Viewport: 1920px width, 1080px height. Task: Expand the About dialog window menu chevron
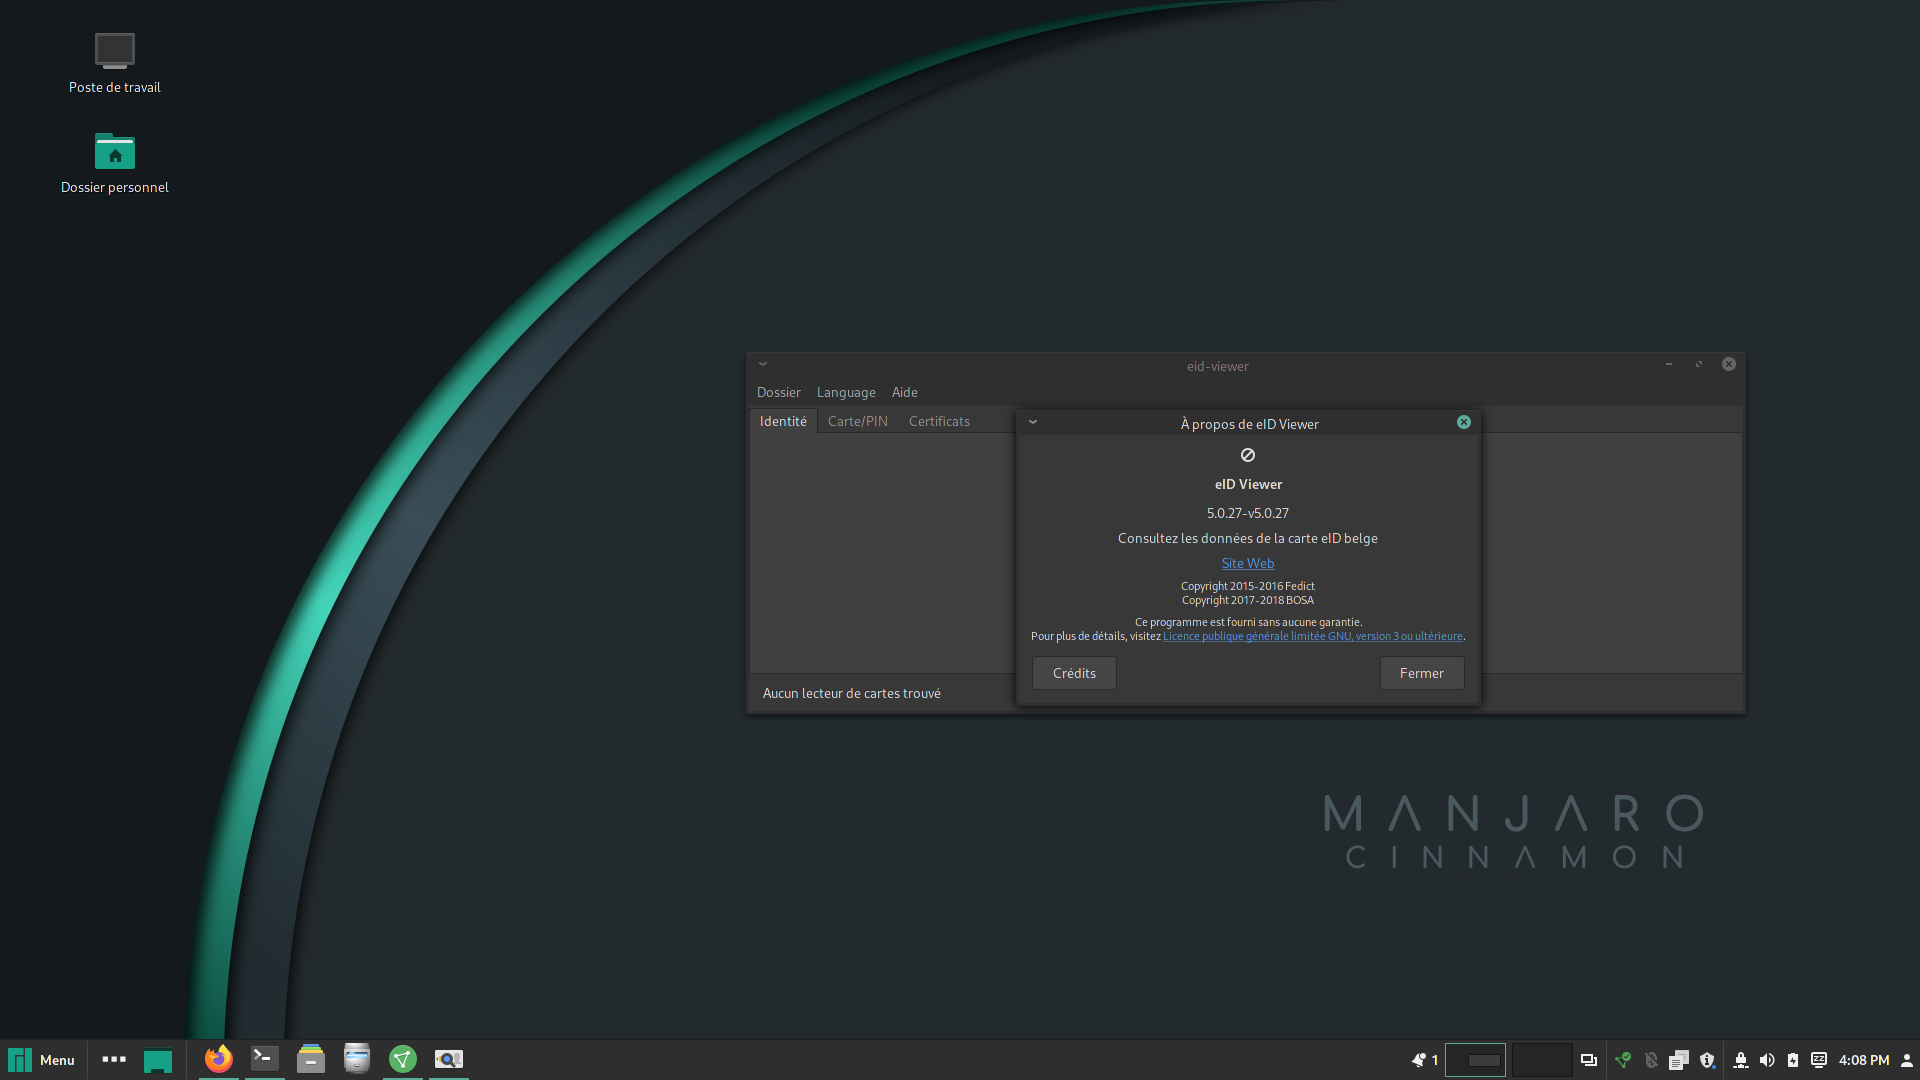coord(1033,423)
